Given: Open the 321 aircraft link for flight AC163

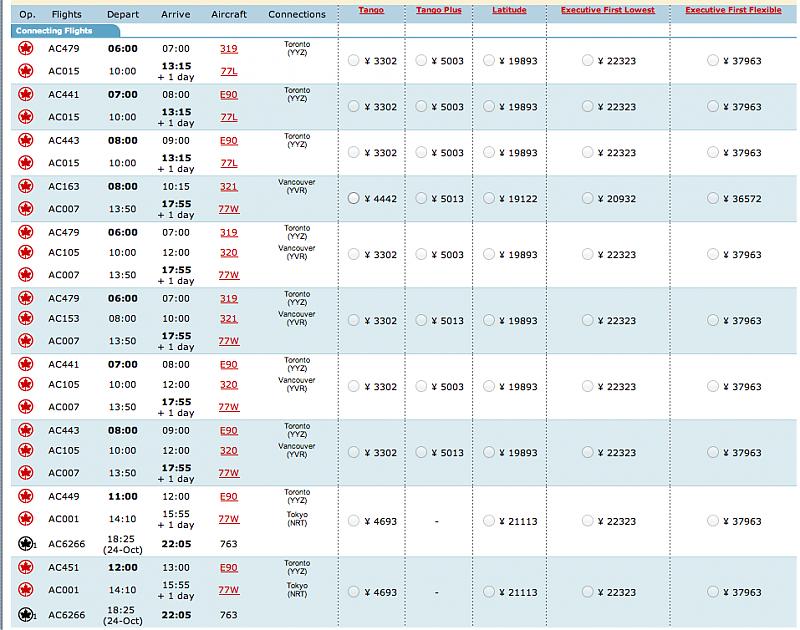Looking at the screenshot, I should coord(229,187).
